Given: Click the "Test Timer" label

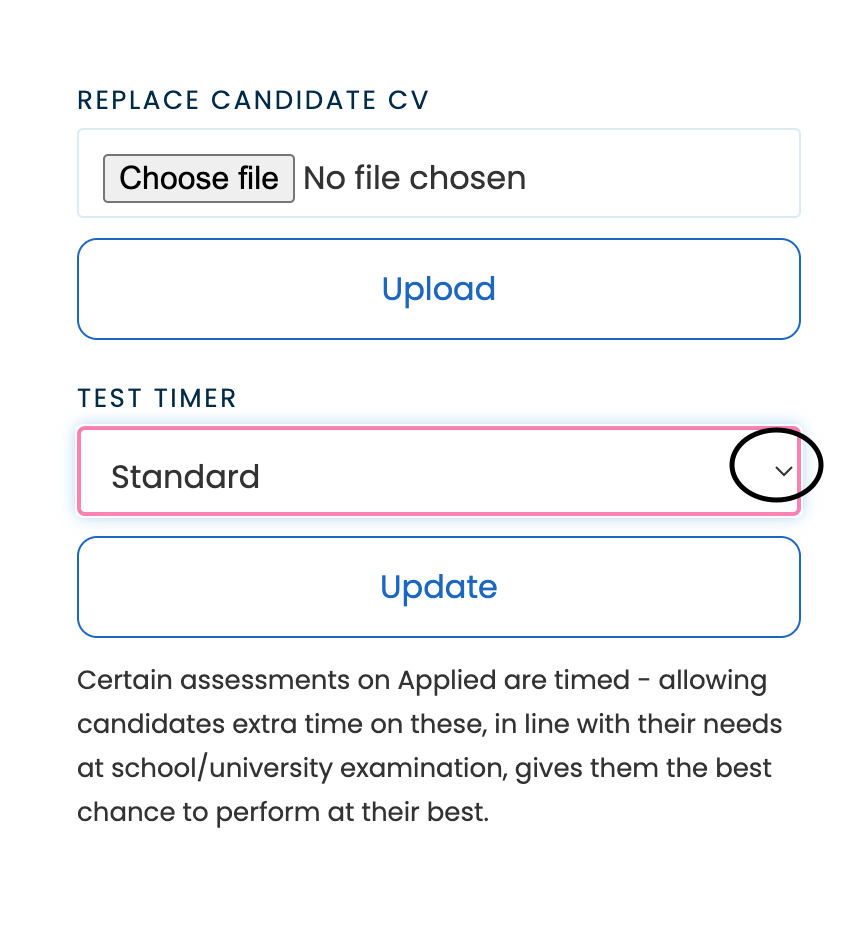Looking at the screenshot, I should coord(157,398).
